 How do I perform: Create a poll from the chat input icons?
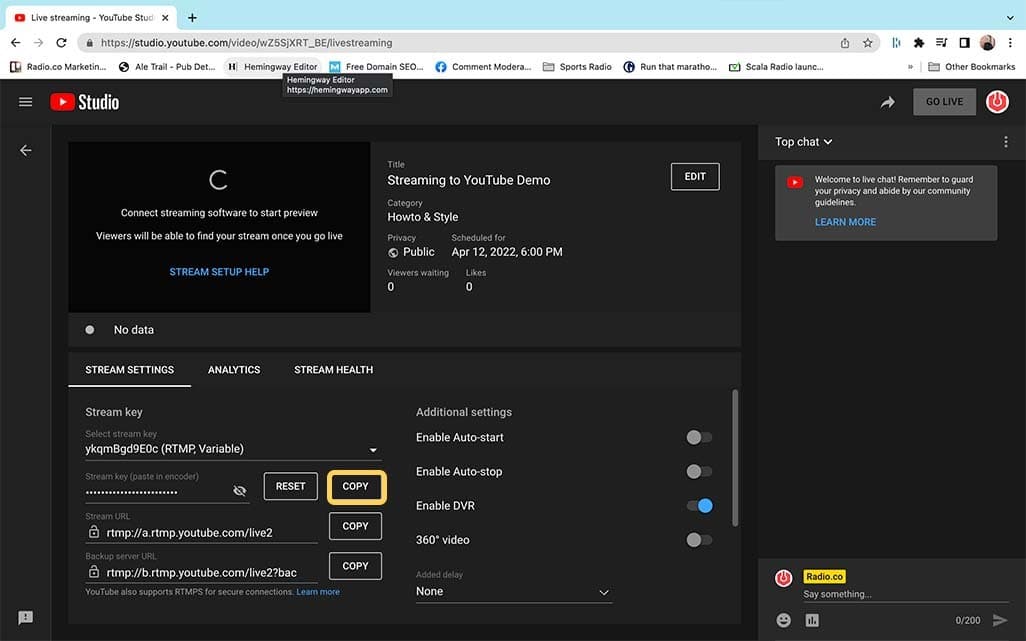pyautogui.click(x=812, y=620)
